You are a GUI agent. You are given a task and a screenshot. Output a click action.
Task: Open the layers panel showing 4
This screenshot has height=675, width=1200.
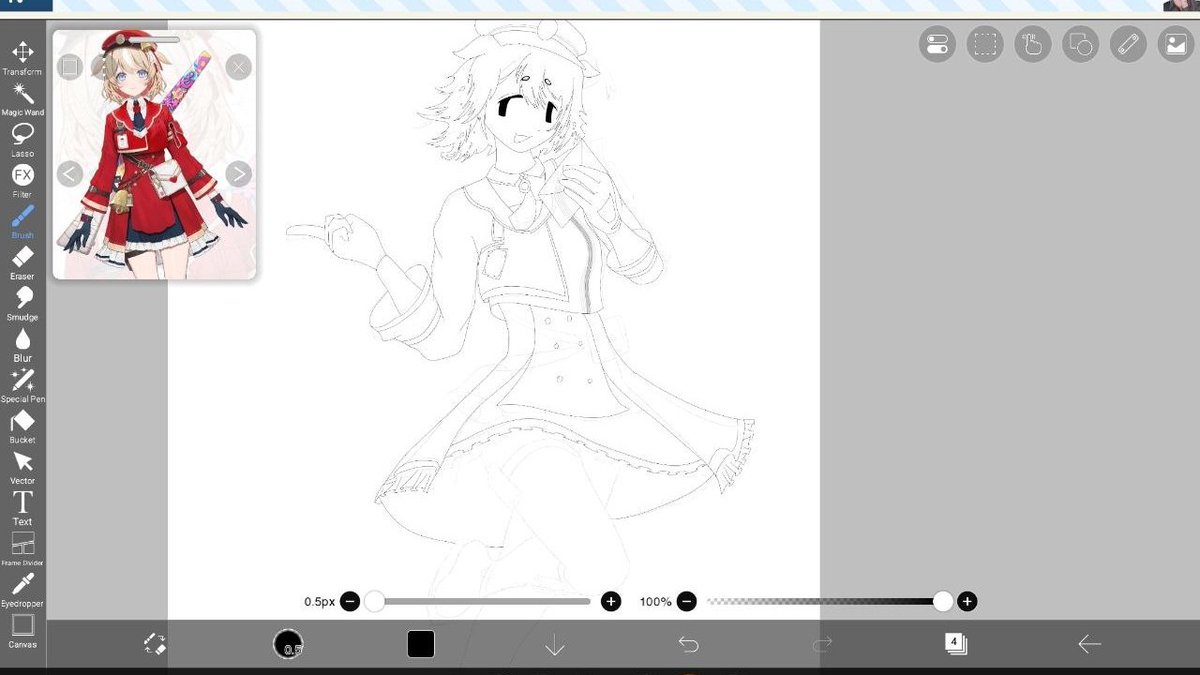955,644
